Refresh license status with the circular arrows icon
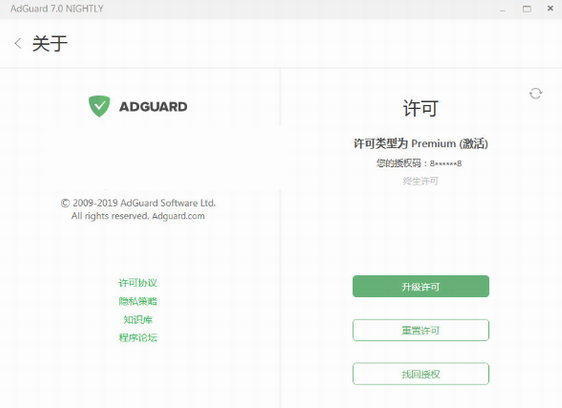 535,94
